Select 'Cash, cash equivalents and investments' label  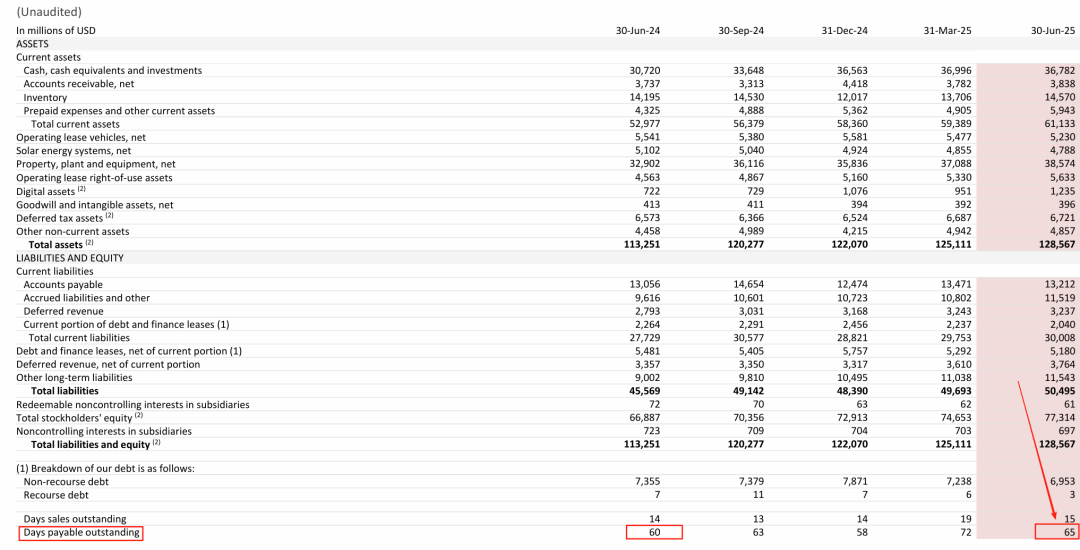coord(113,70)
